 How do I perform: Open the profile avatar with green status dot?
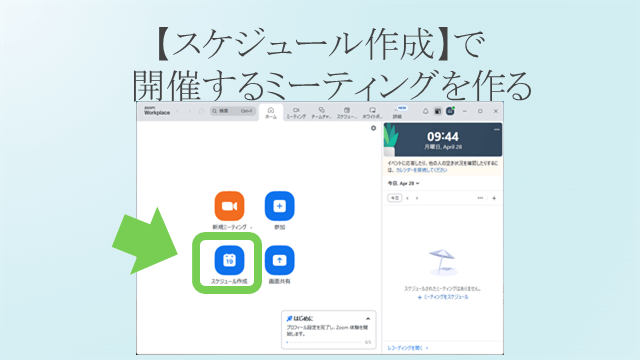coord(450,111)
